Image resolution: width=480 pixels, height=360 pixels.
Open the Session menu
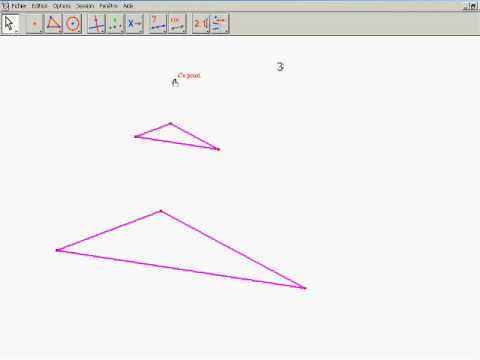click(x=85, y=6)
